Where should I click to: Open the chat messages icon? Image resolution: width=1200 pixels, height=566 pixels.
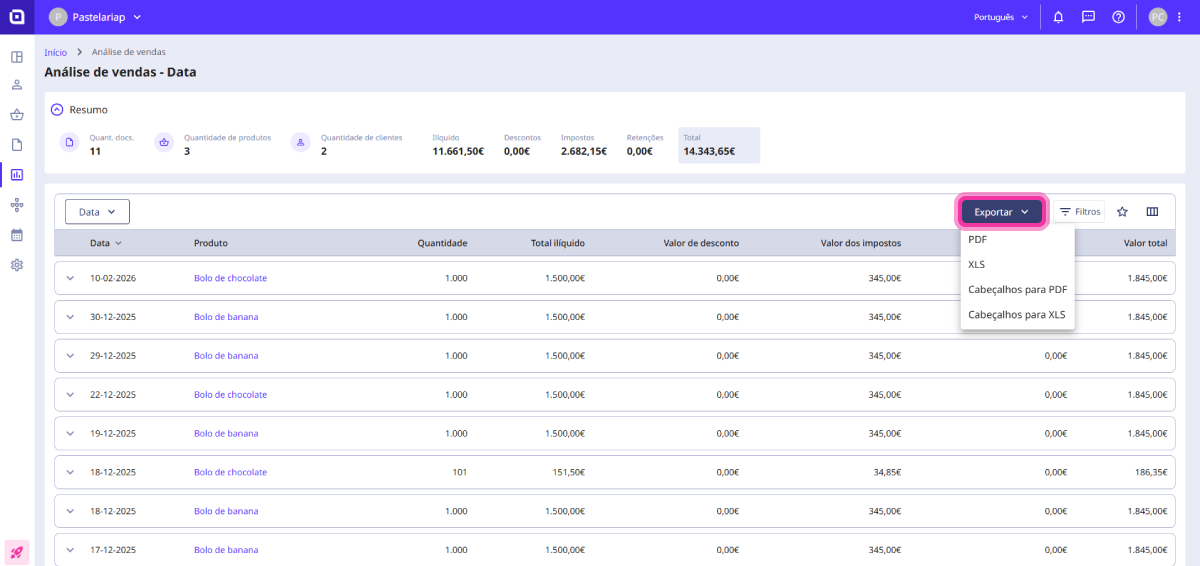1088,17
